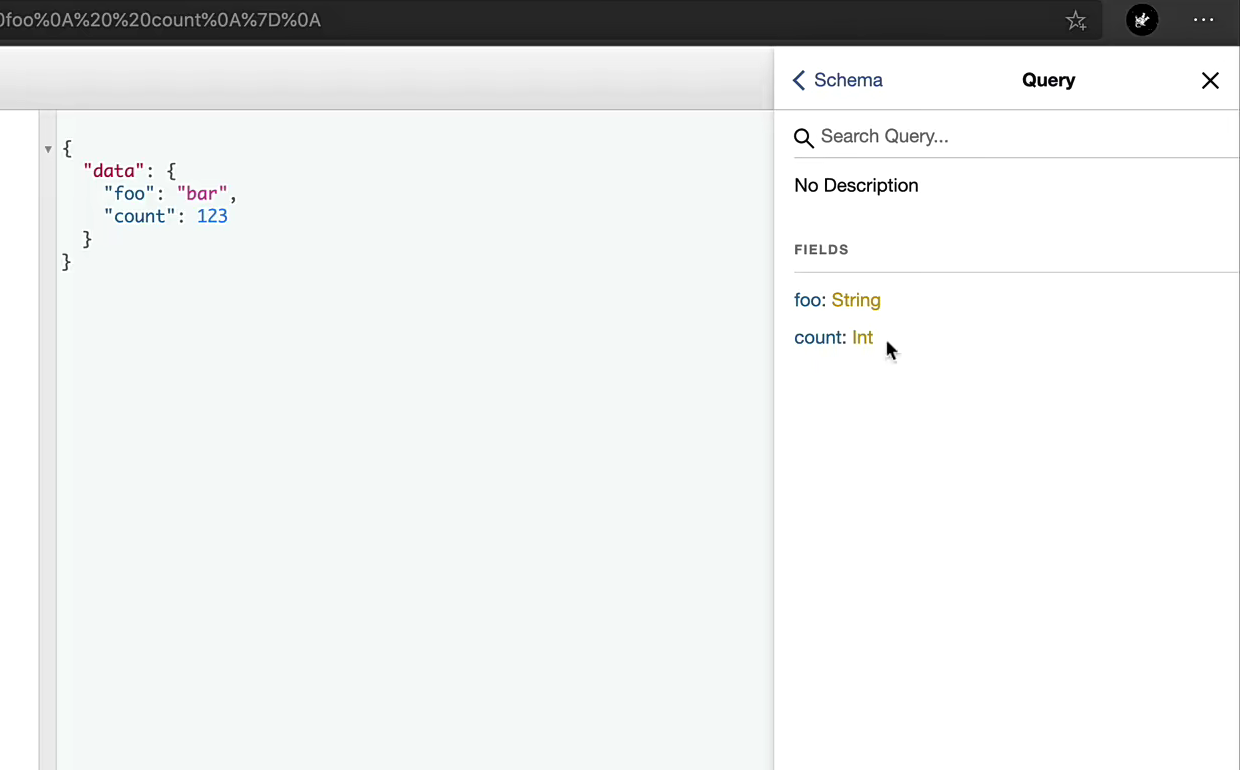The height and width of the screenshot is (770, 1240).
Task: Open the browser three-dots menu
Action: [1203, 20]
